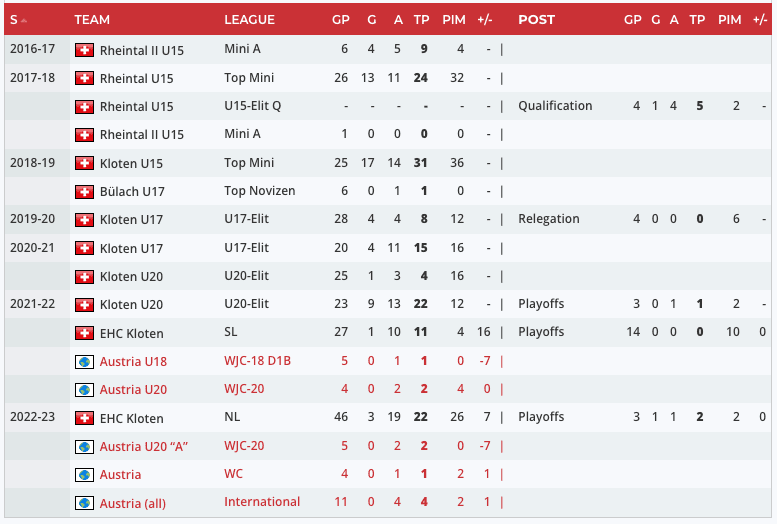Click flag icon next to Austria (all)
The height and width of the screenshot is (524, 777).
[x=84, y=503]
